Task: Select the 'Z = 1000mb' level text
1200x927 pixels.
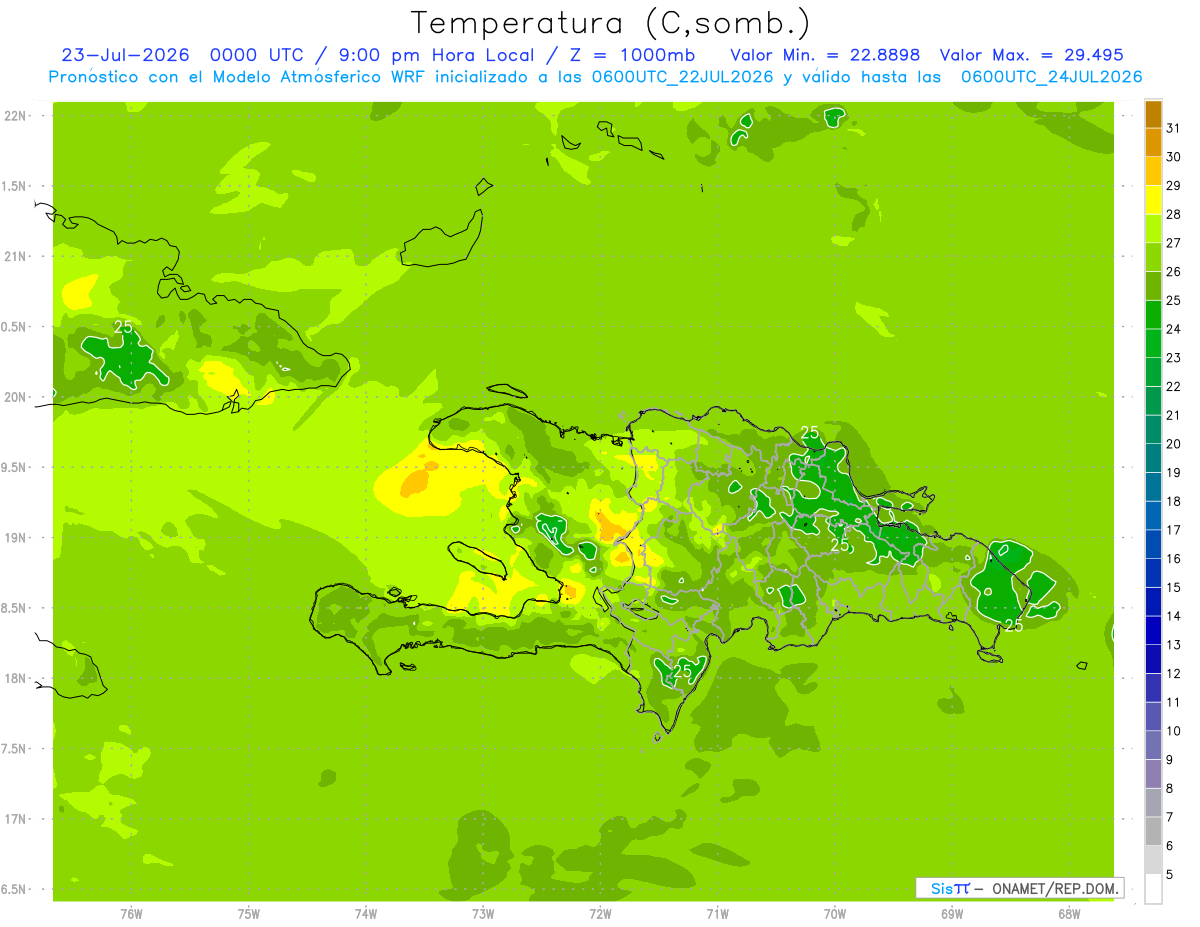Action: tap(632, 55)
